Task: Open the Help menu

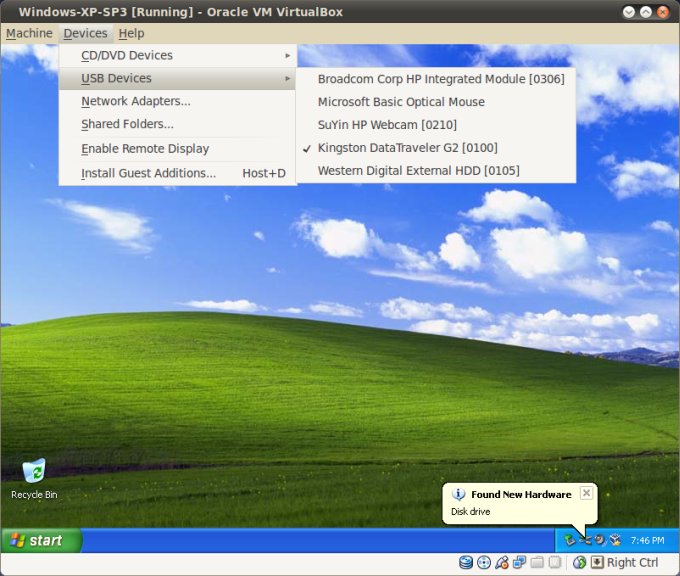Action: [131, 33]
